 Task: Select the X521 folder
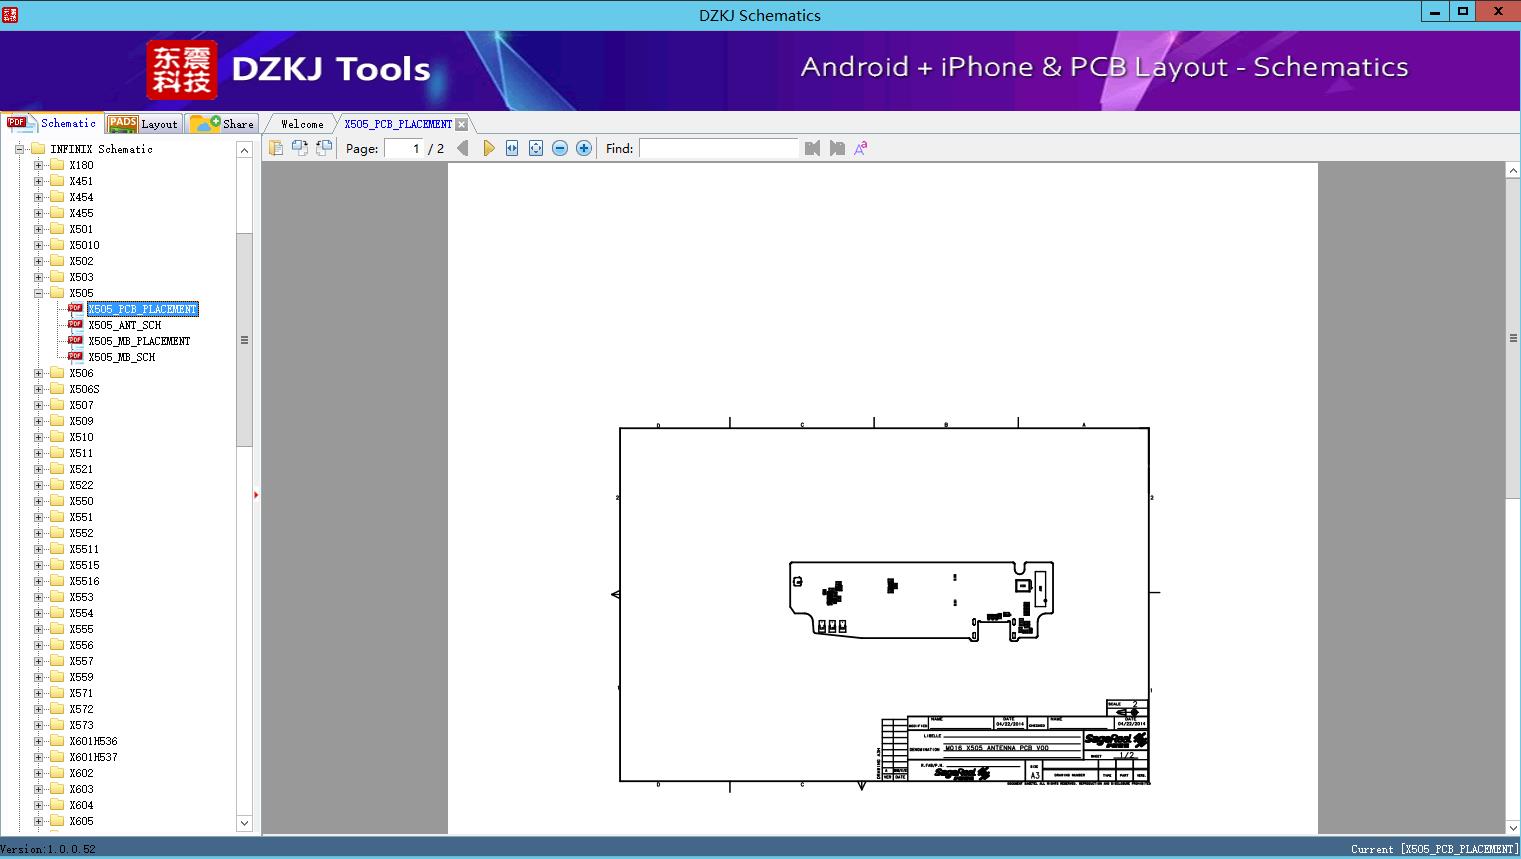(x=81, y=469)
